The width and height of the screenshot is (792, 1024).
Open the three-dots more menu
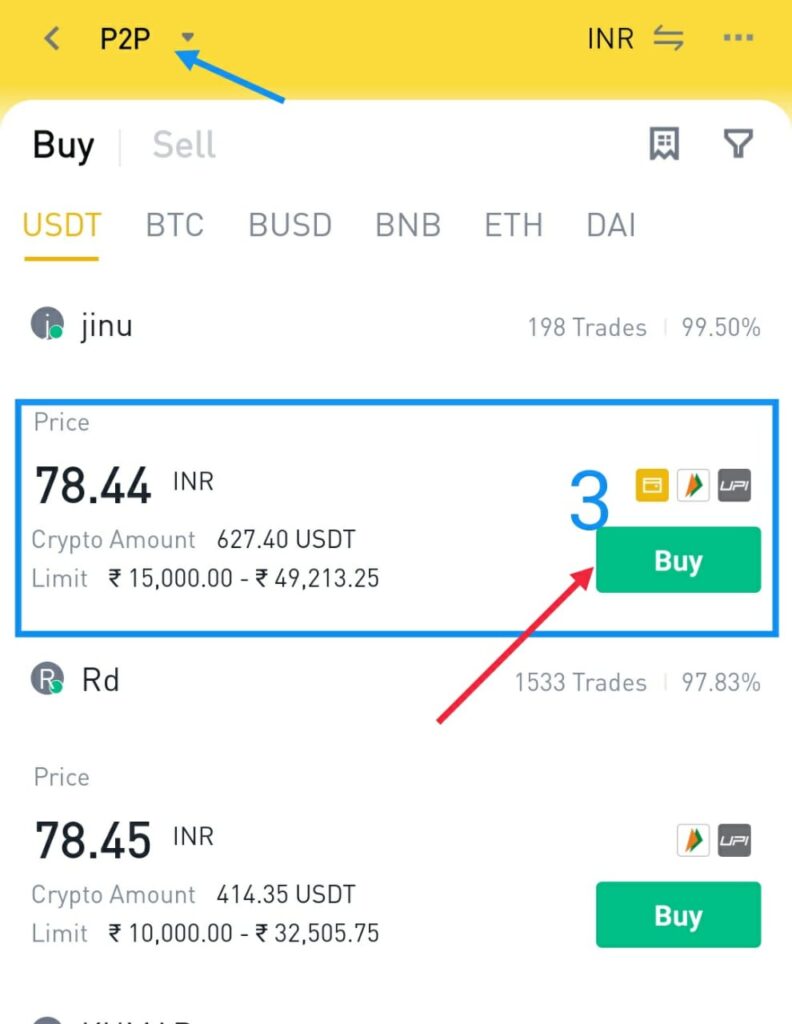click(x=738, y=38)
